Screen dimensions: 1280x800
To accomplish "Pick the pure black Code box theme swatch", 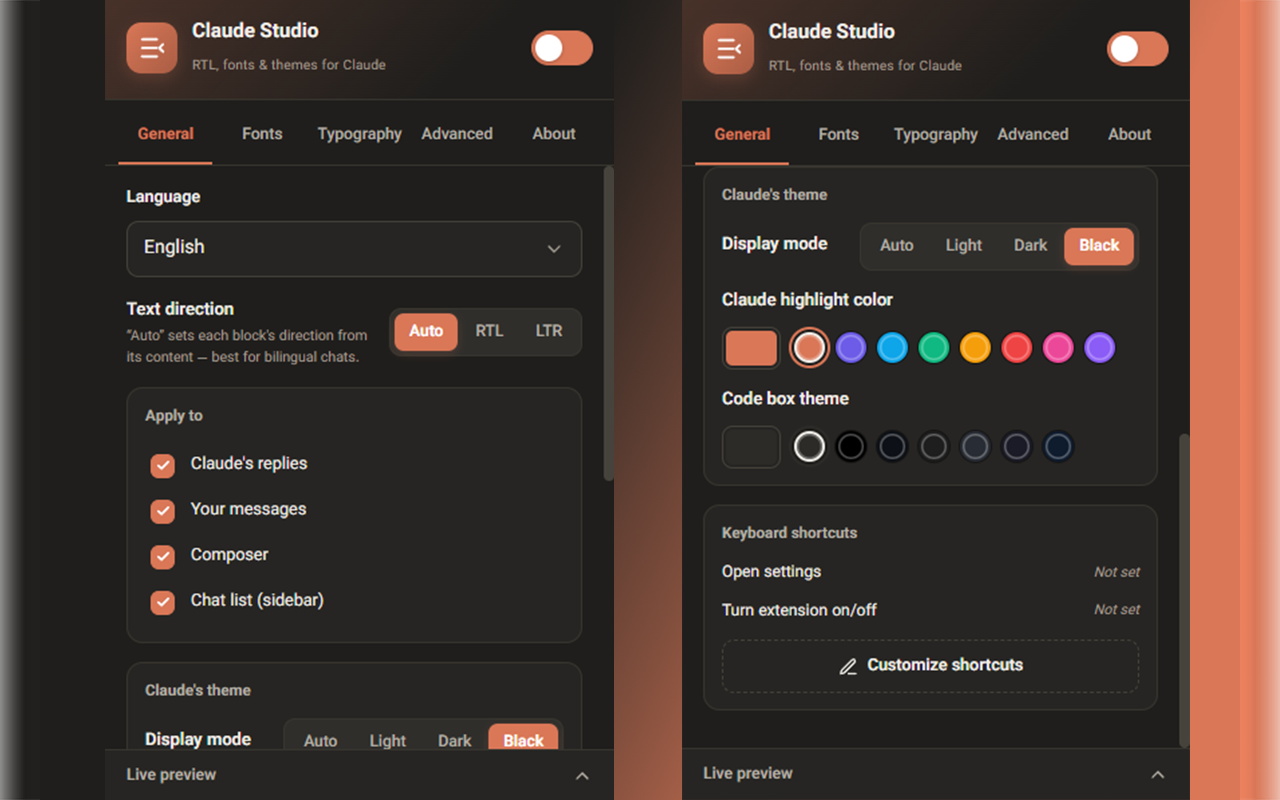I will click(x=851, y=446).
